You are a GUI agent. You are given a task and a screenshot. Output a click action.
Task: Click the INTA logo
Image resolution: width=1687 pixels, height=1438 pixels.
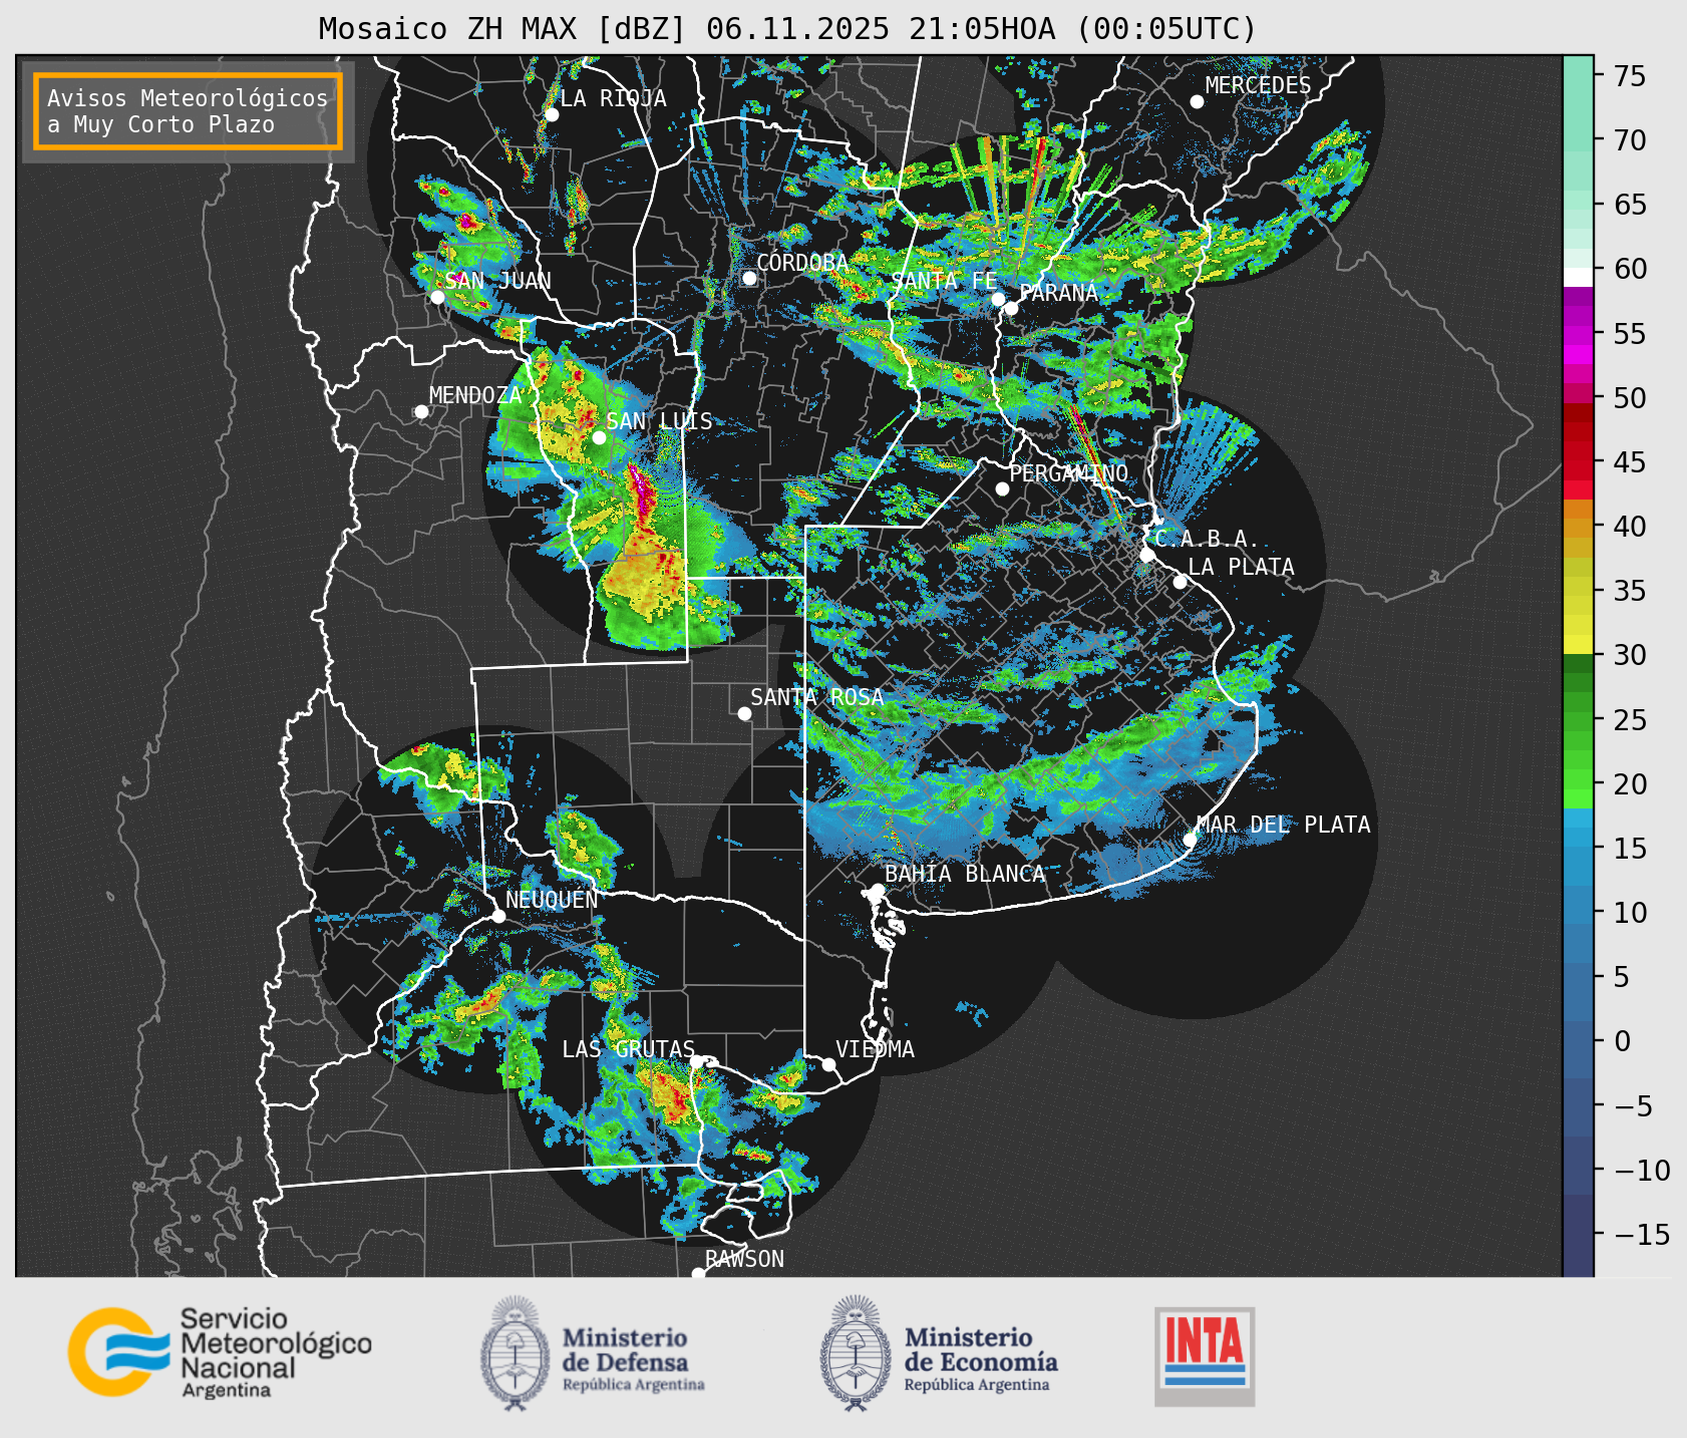click(1204, 1356)
